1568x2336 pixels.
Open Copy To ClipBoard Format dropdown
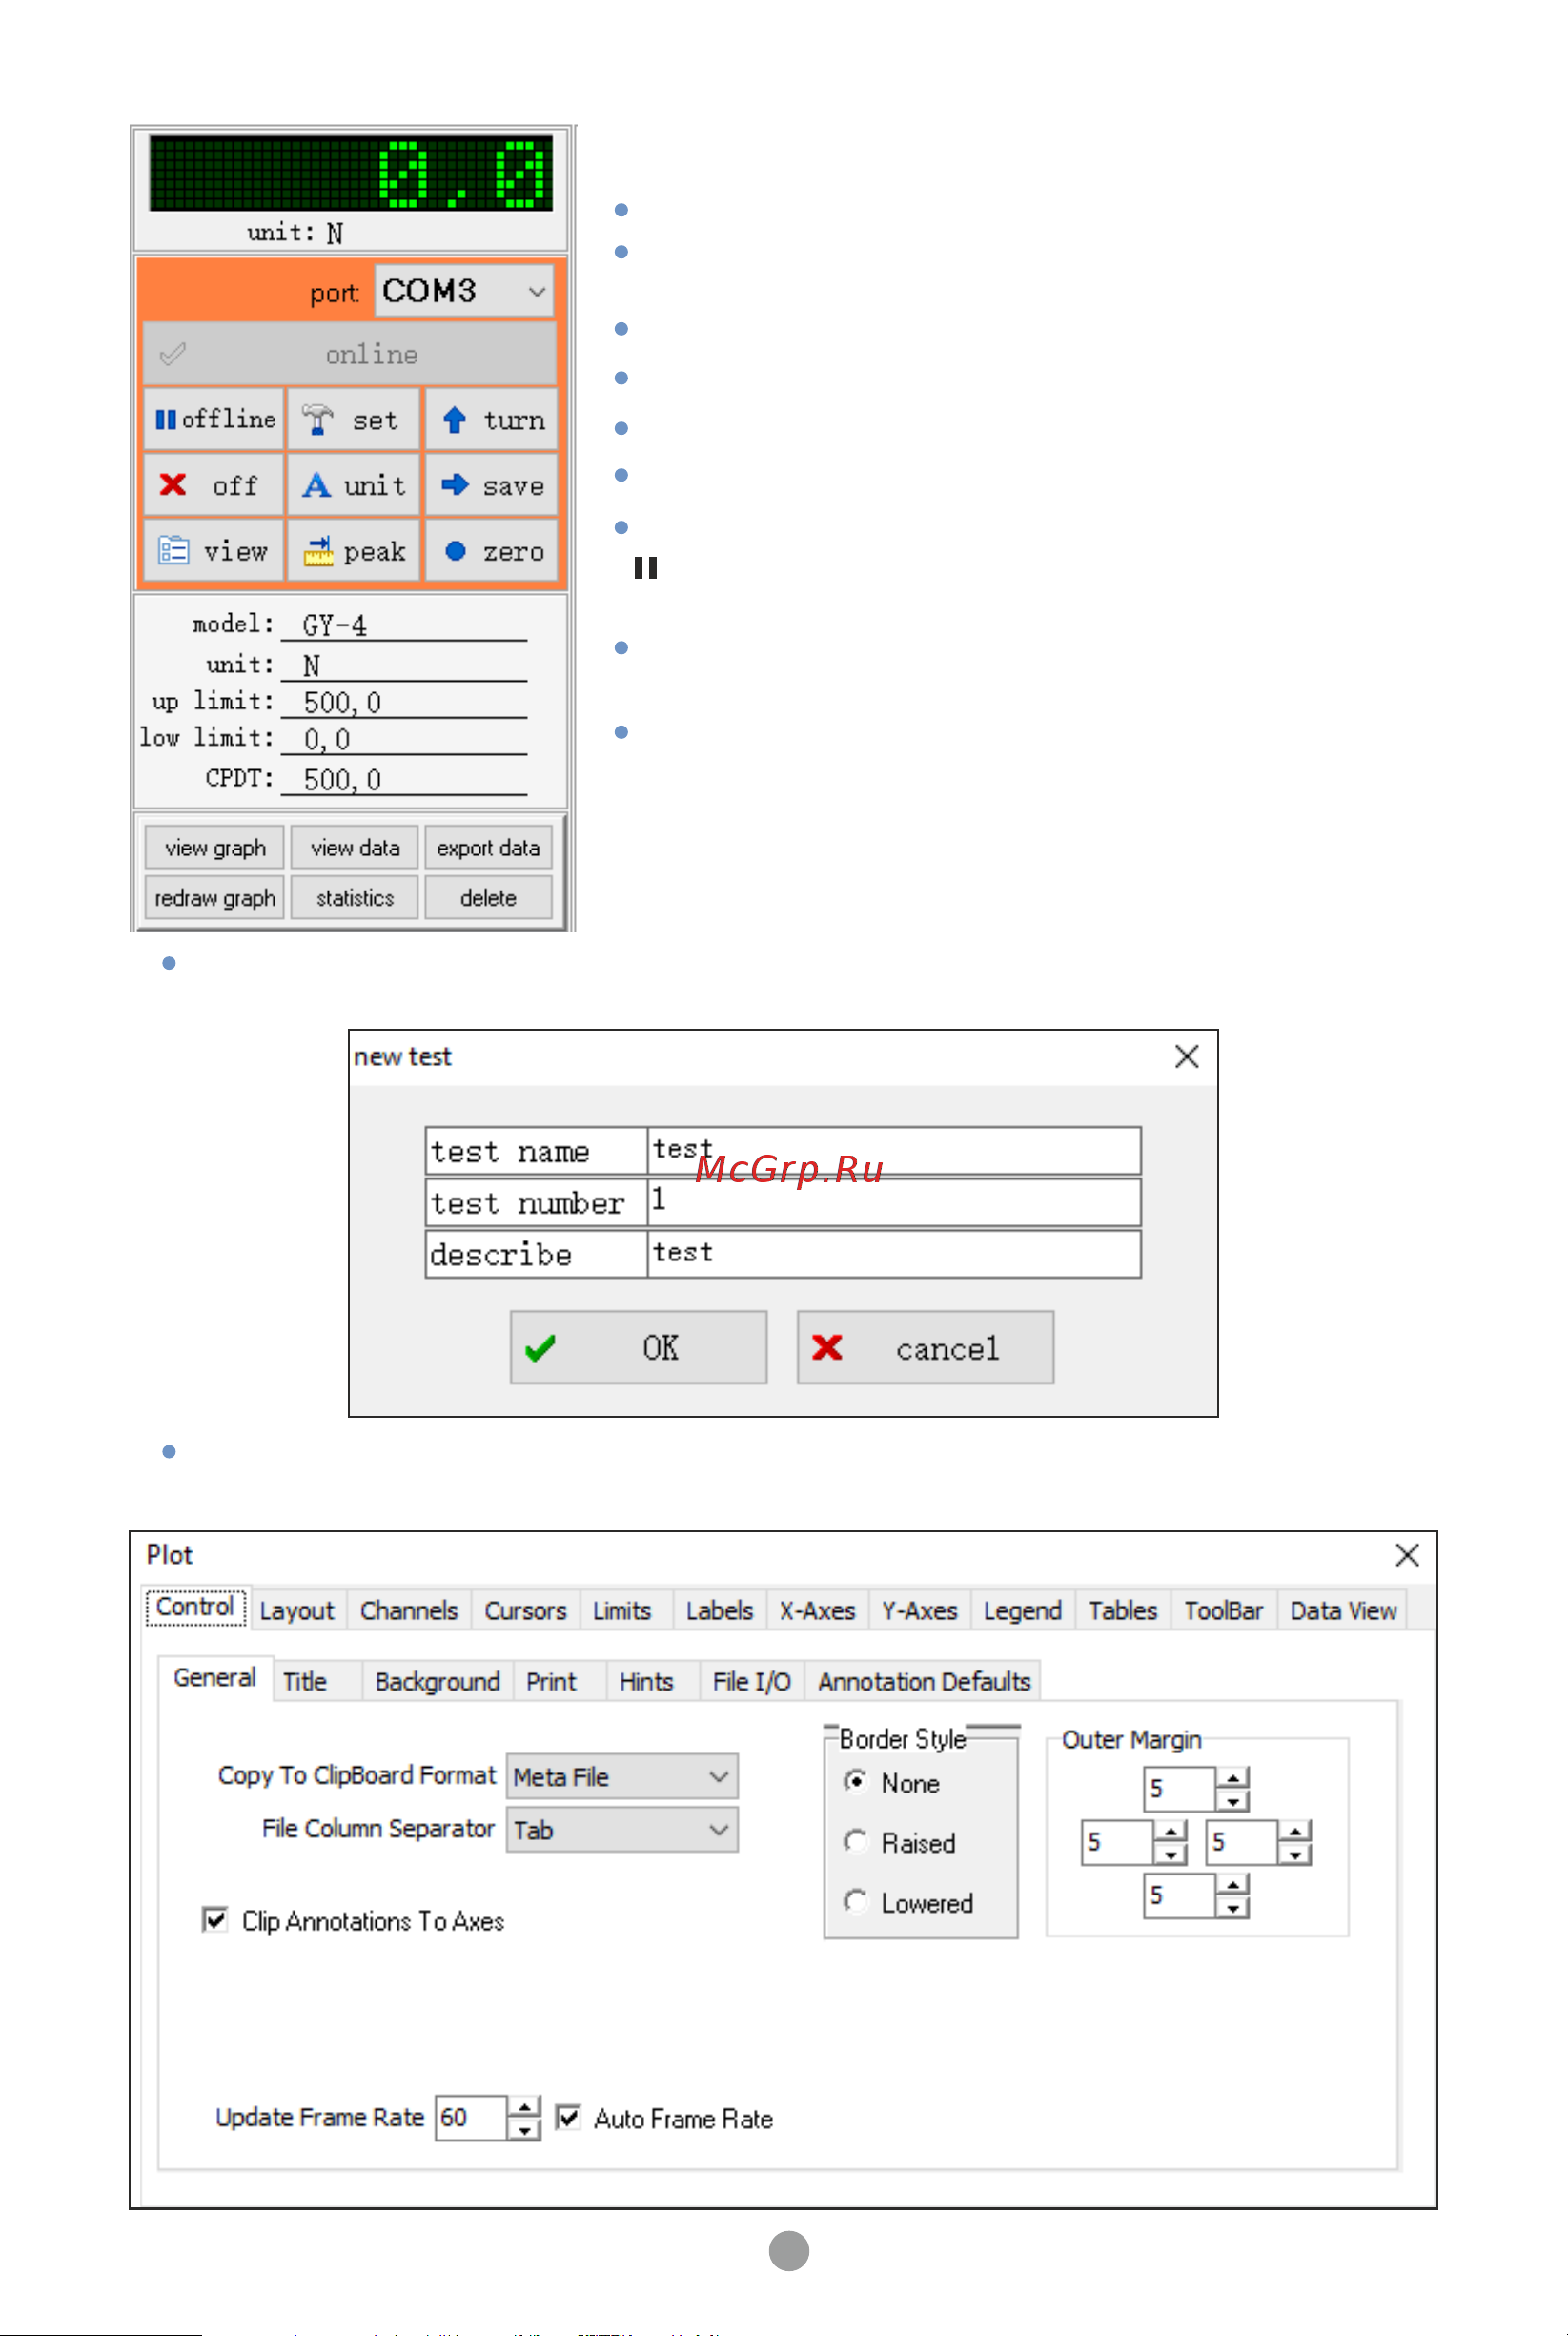tap(622, 1776)
